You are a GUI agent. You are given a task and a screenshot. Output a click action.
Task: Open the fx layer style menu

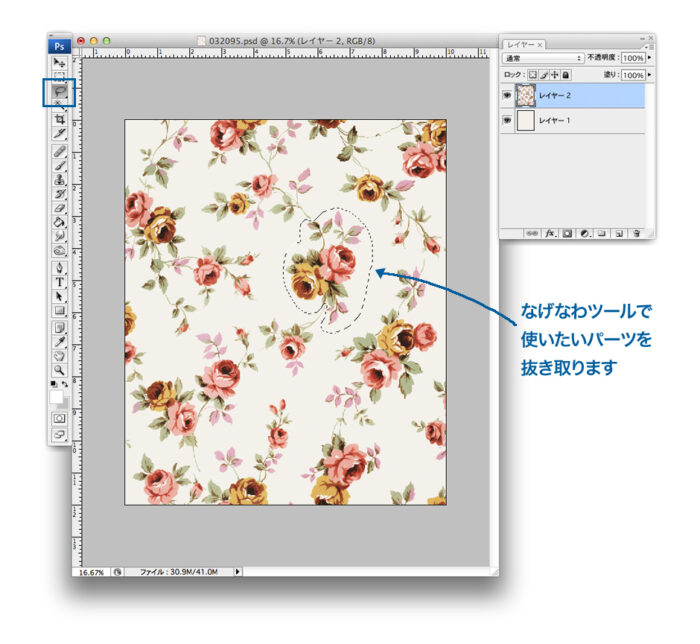549,232
